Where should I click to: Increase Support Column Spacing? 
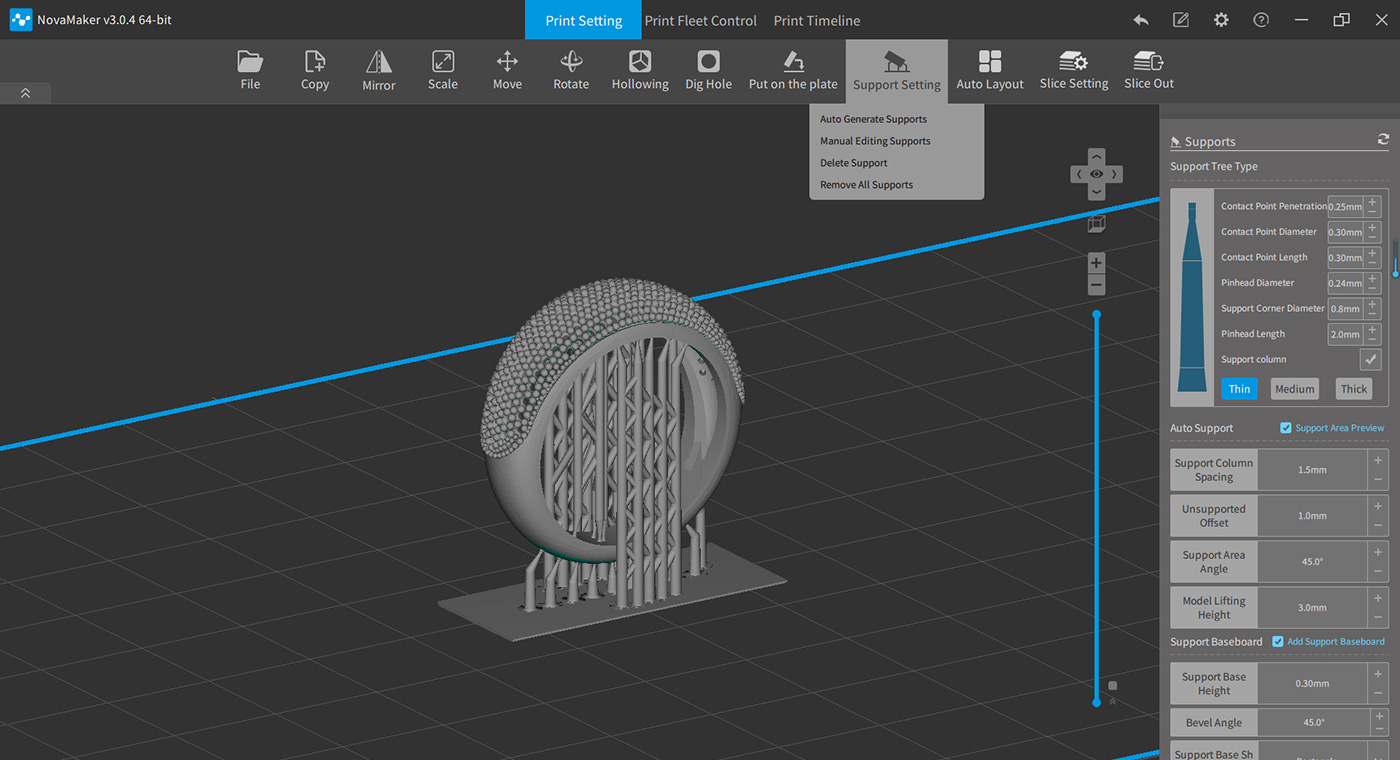pyautogui.click(x=1378, y=460)
